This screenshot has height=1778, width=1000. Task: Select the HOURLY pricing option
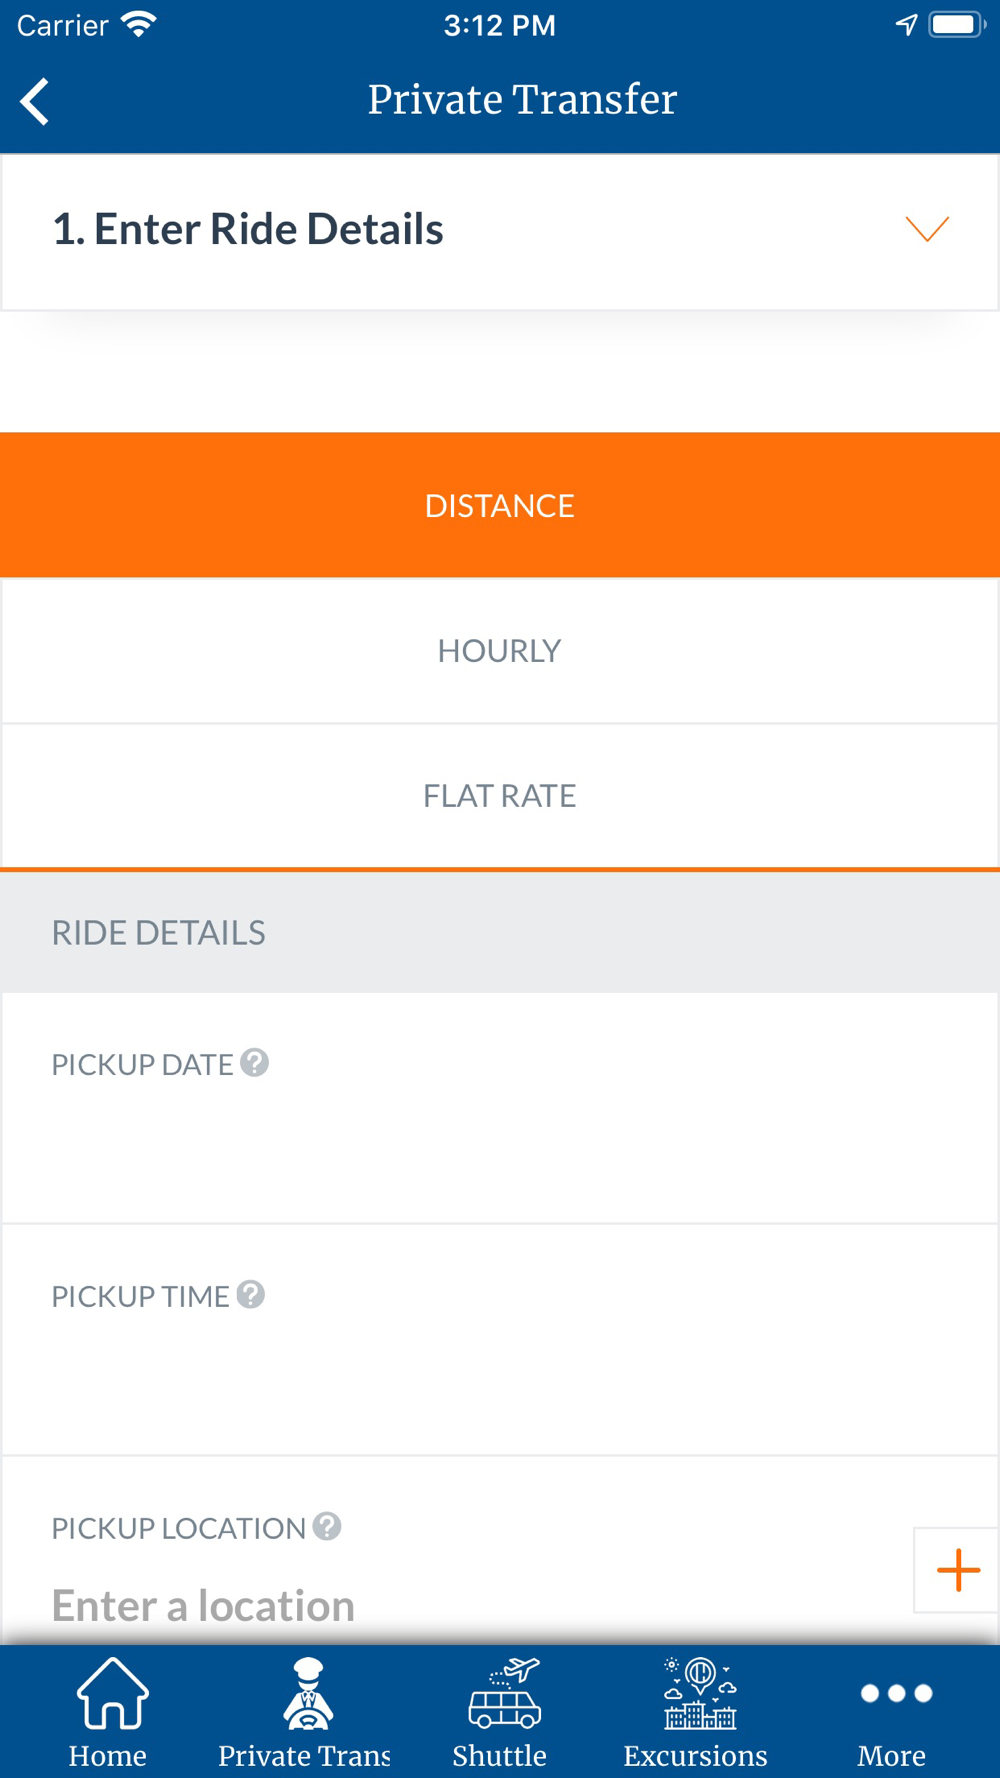coord(500,651)
